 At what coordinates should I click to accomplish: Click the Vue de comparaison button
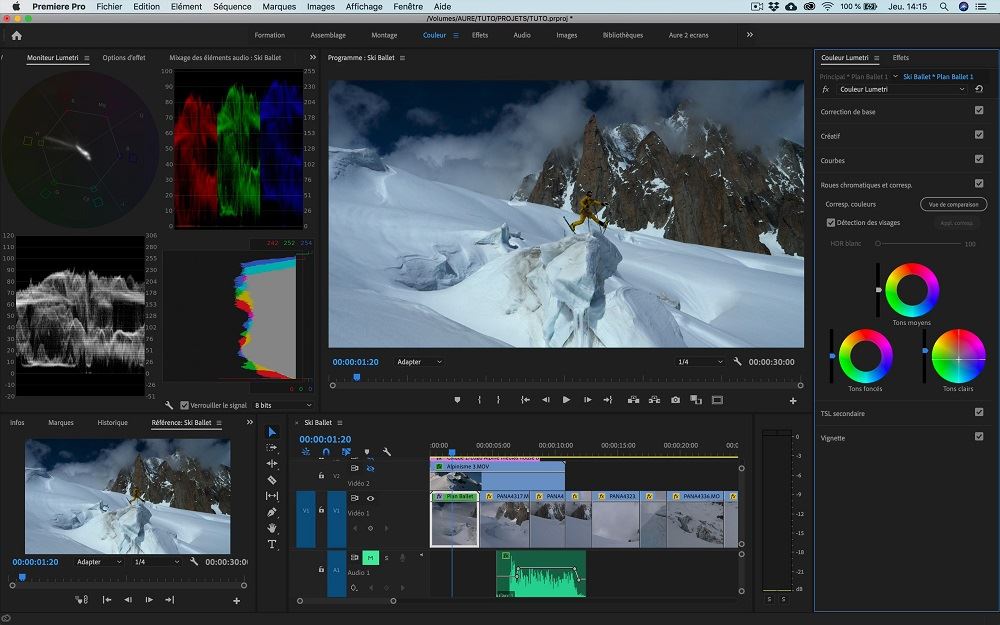coord(953,204)
